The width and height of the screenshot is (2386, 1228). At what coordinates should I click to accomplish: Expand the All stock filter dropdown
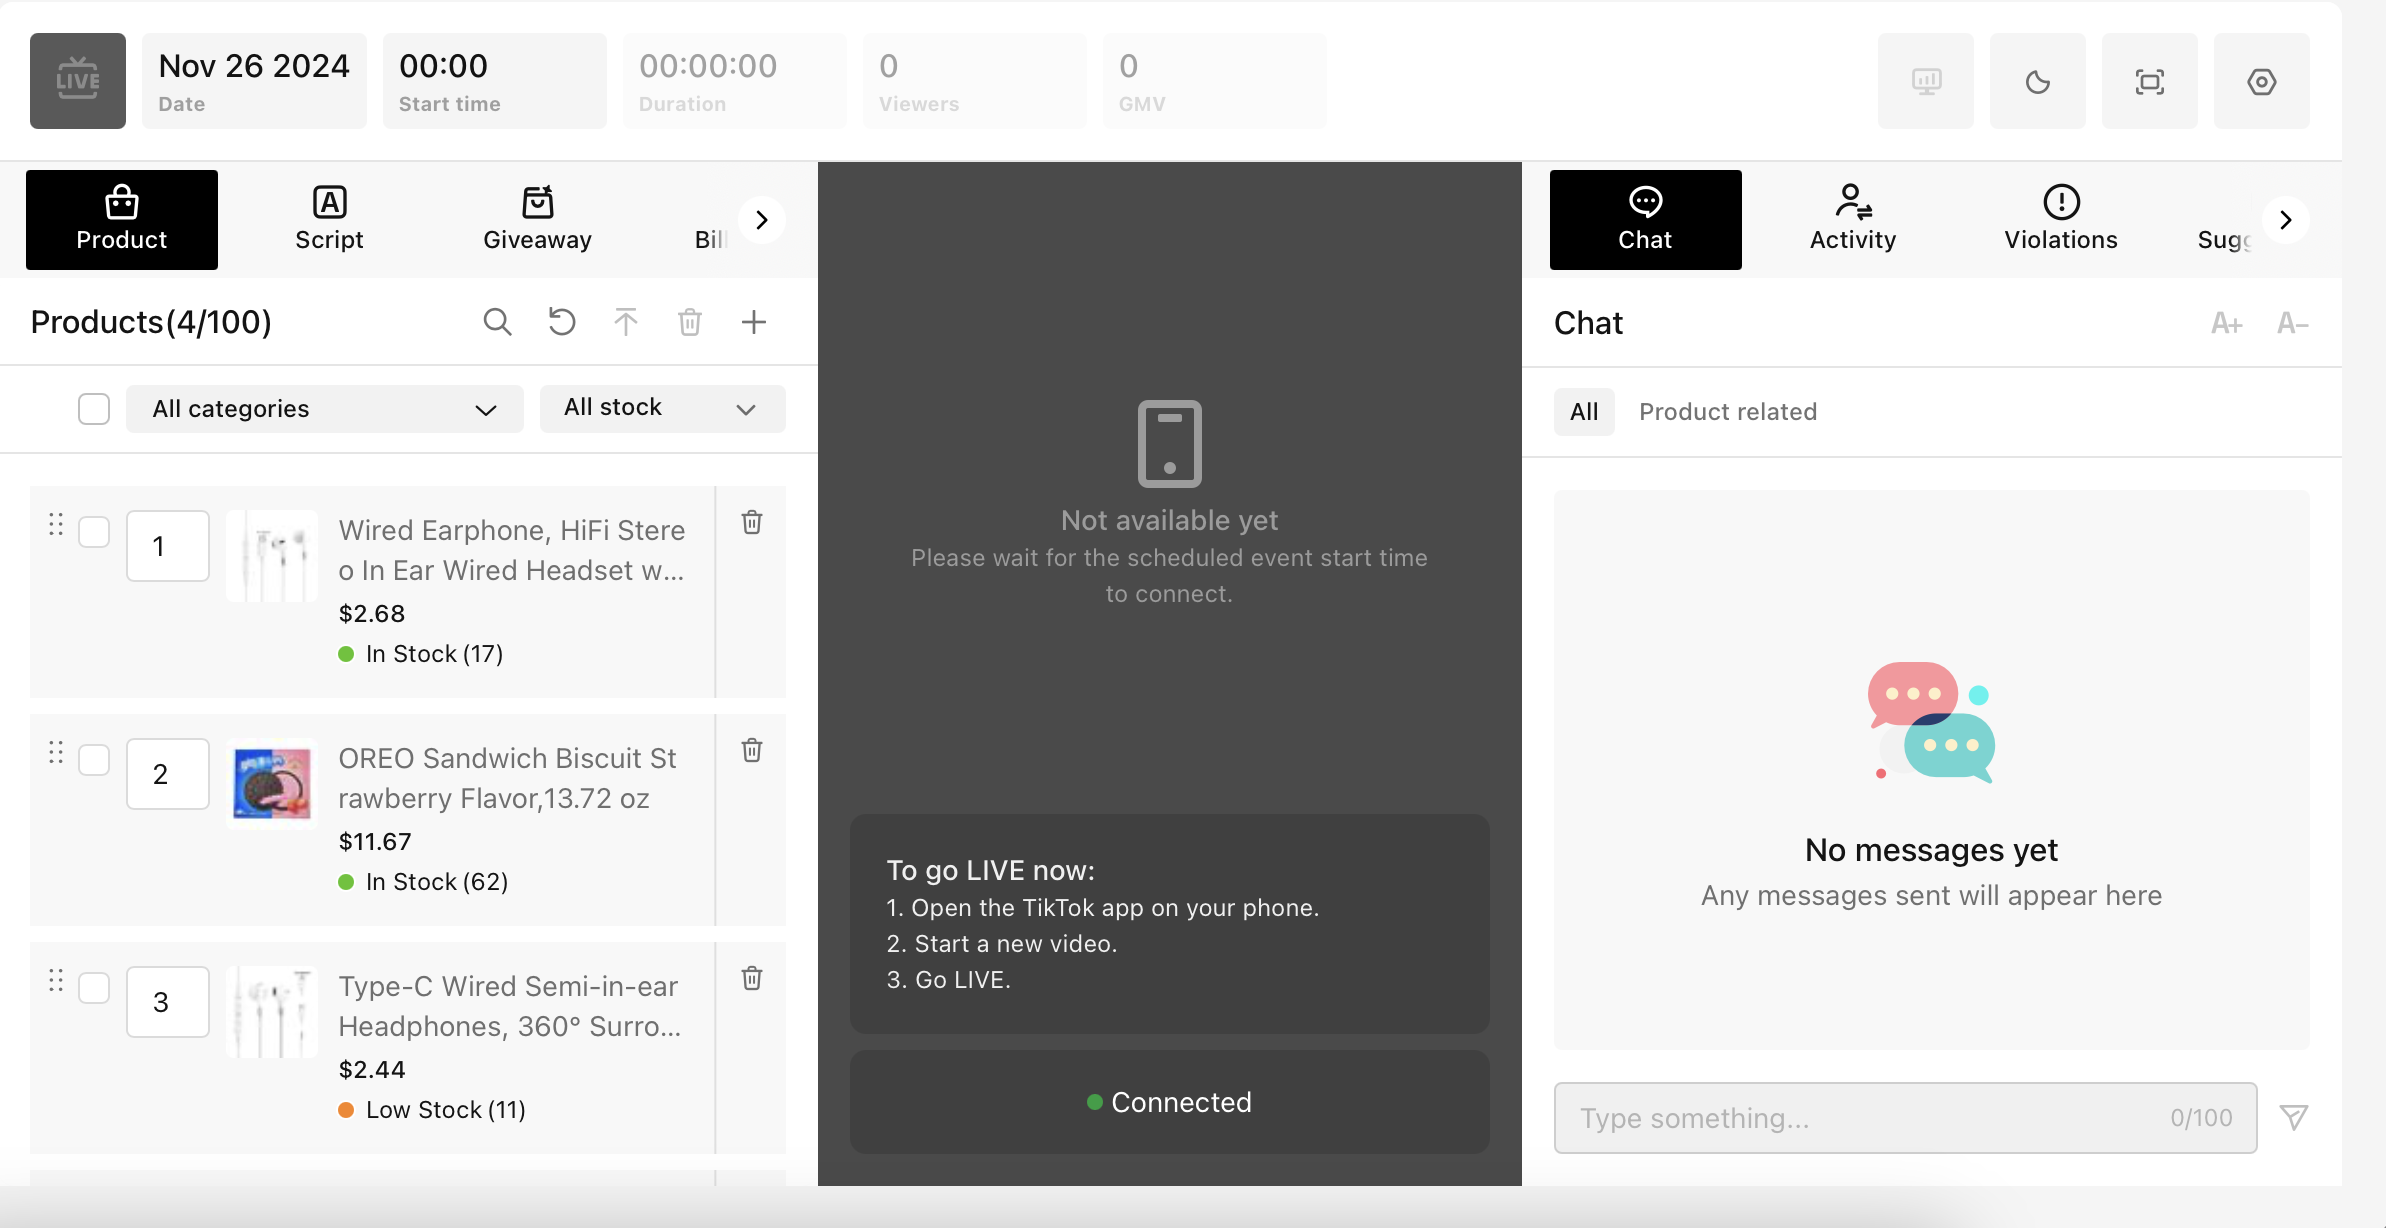[662, 409]
